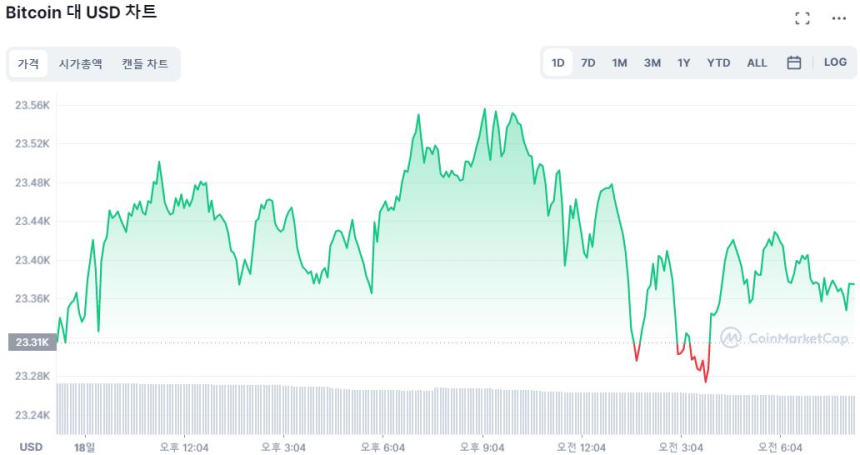Open the 캔들 차트 tab
Viewport: 860px width, 455px height.
pyautogui.click(x=145, y=64)
